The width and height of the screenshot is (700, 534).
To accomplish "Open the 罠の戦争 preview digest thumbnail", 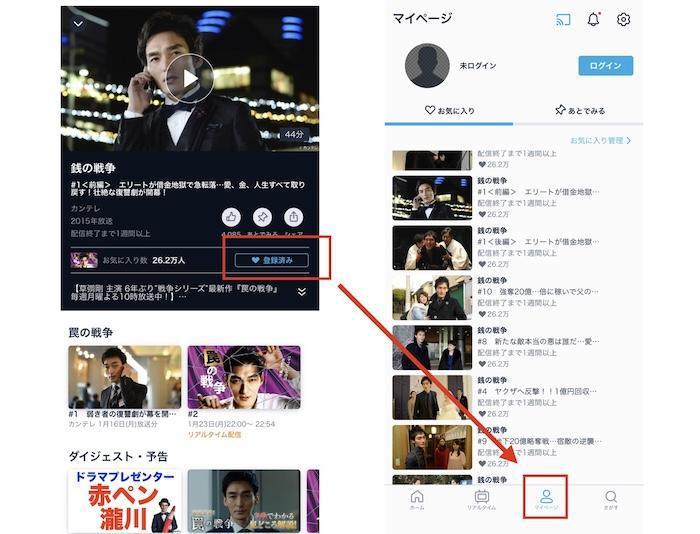I will click(x=244, y=501).
